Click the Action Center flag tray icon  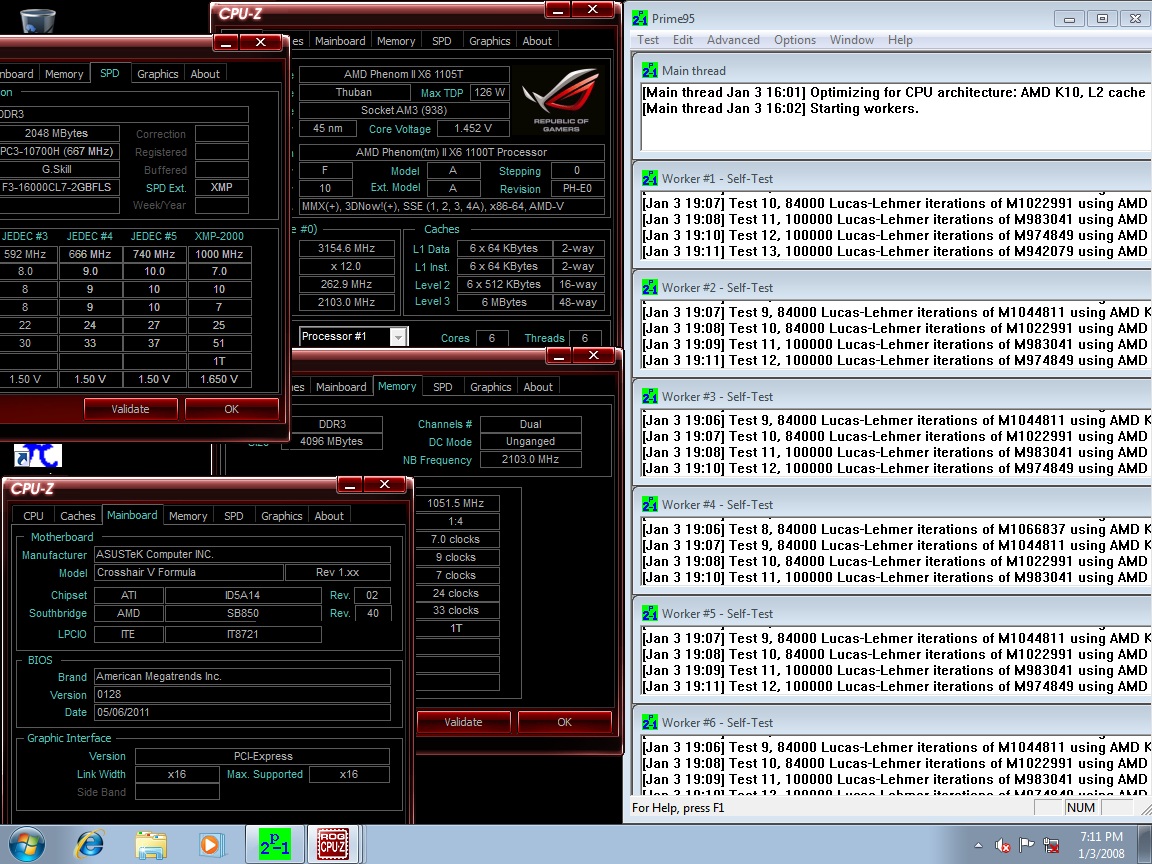click(1027, 845)
